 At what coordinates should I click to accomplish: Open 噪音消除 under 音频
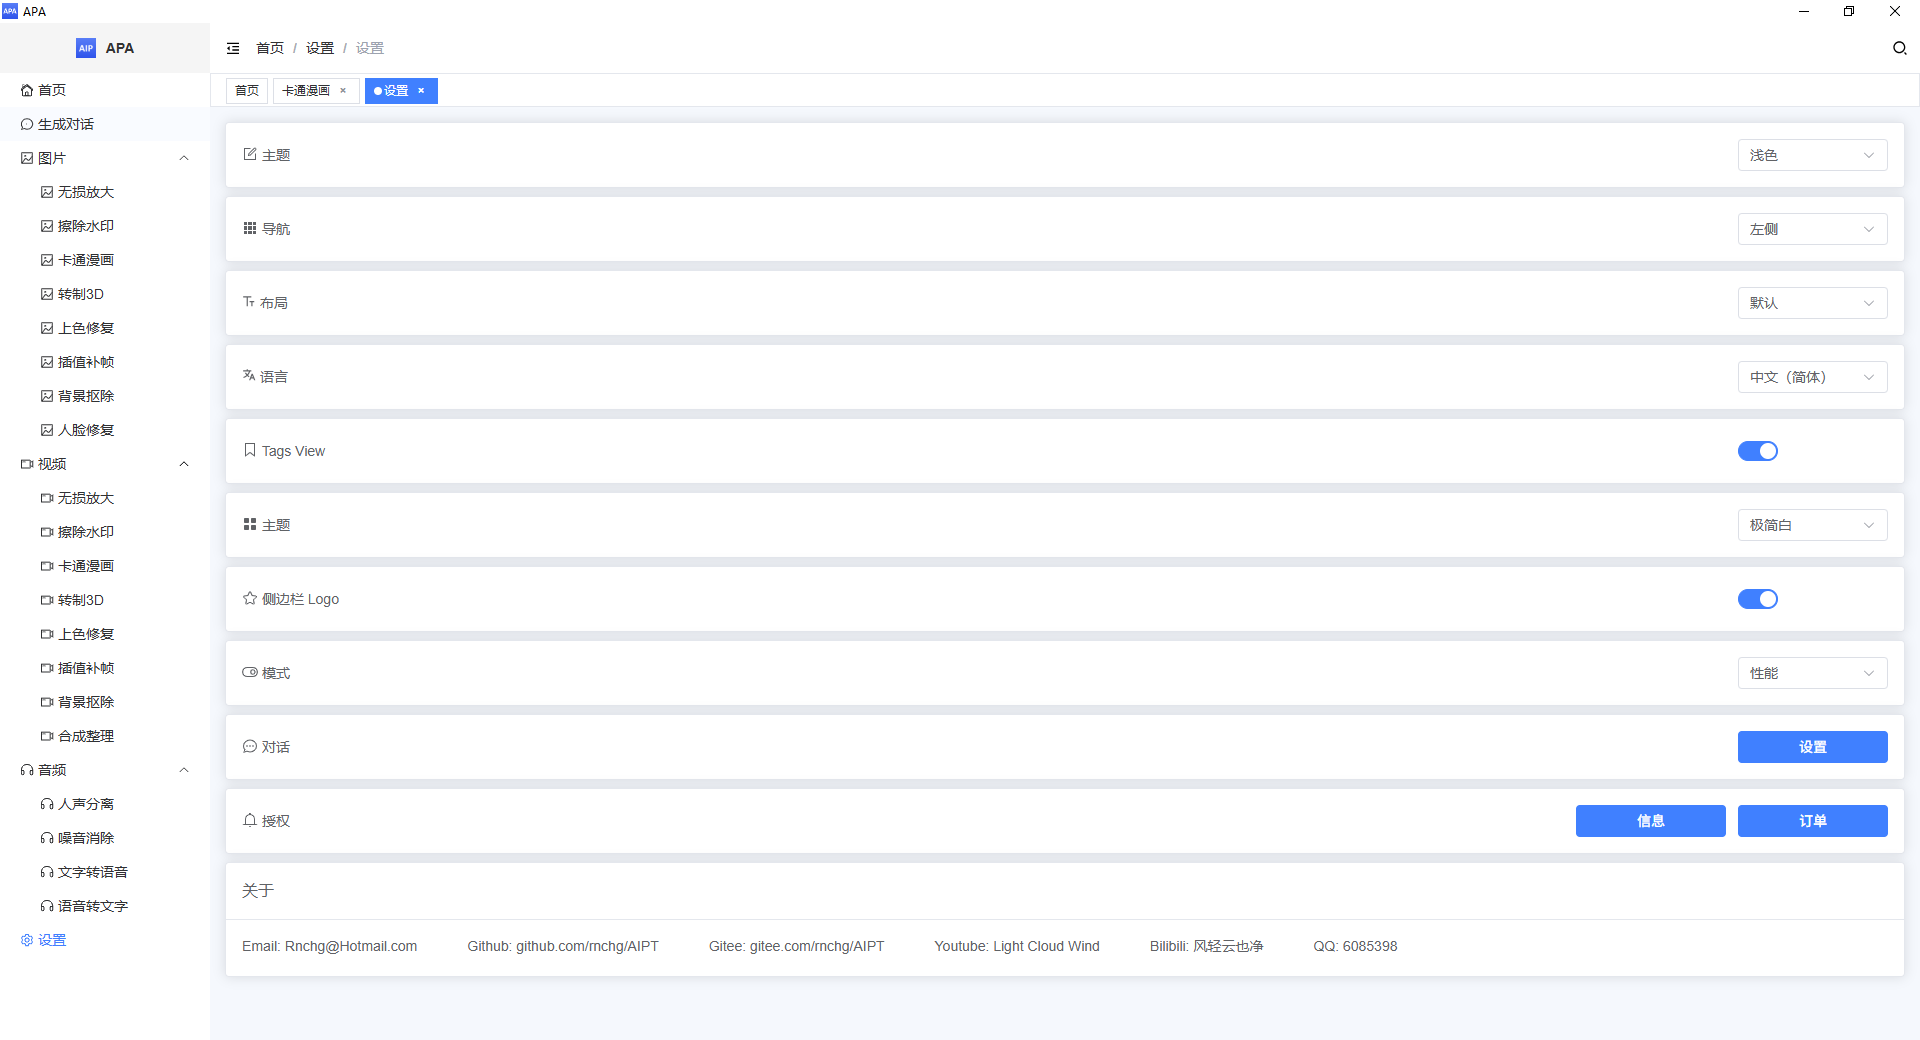click(105, 838)
